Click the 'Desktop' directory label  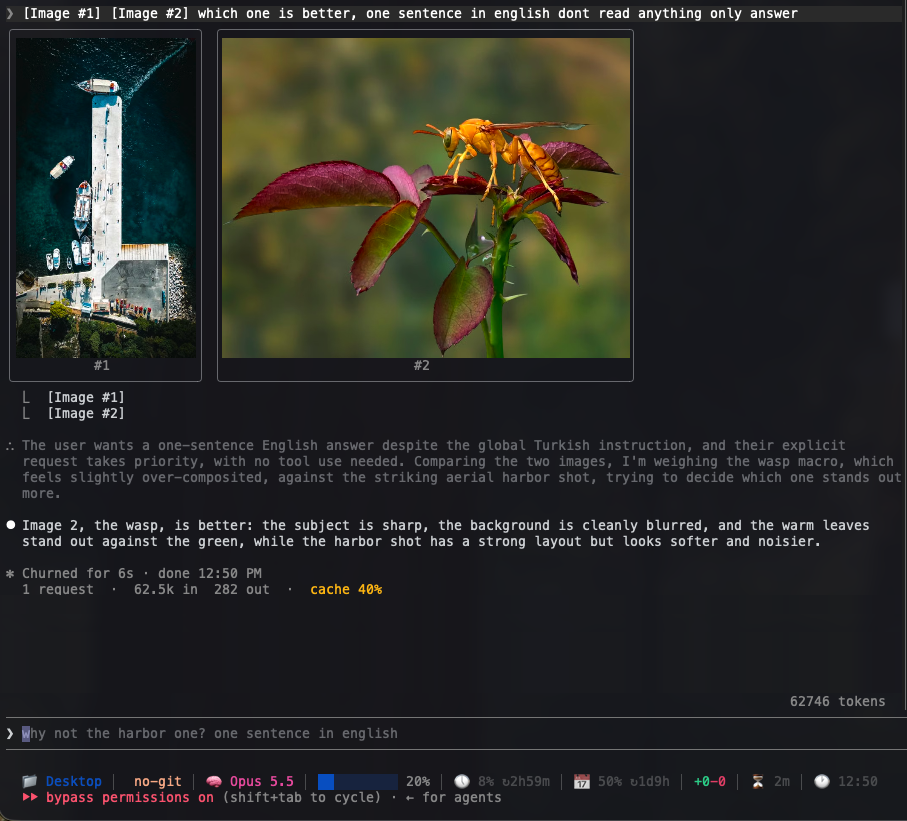pos(73,781)
